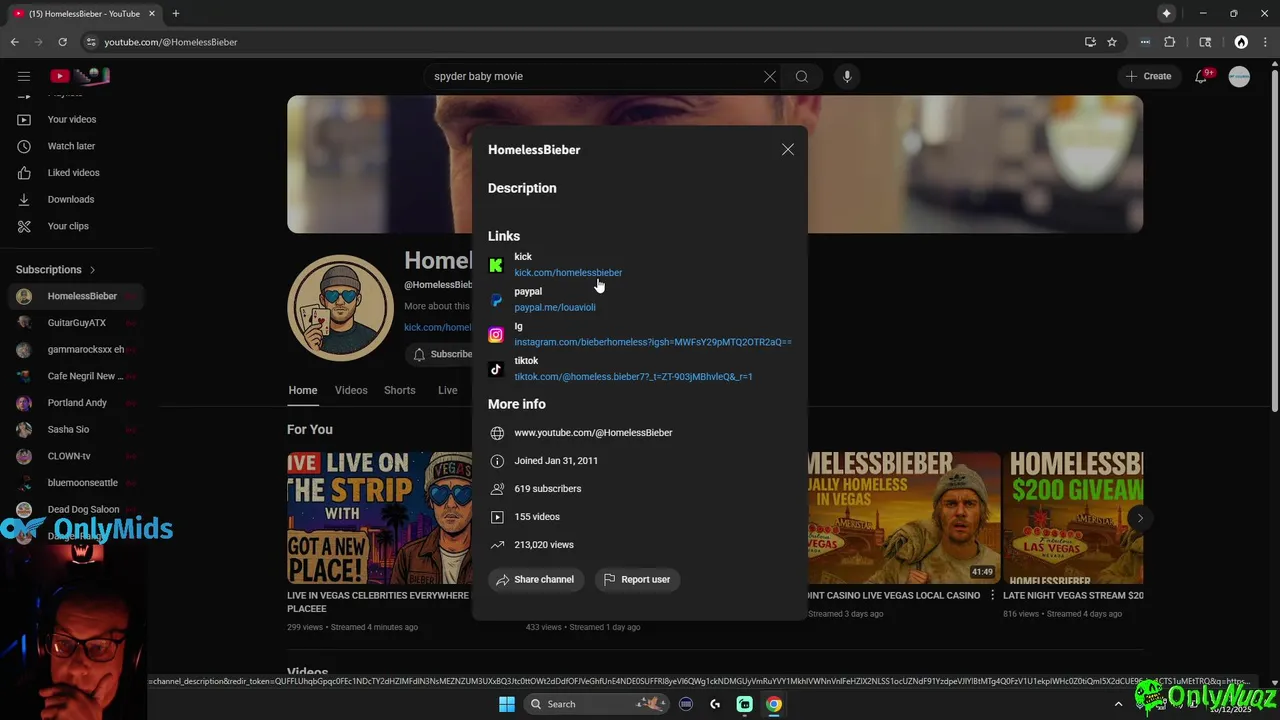Open the notifications bell
1280x720 pixels.
click(x=1203, y=76)
